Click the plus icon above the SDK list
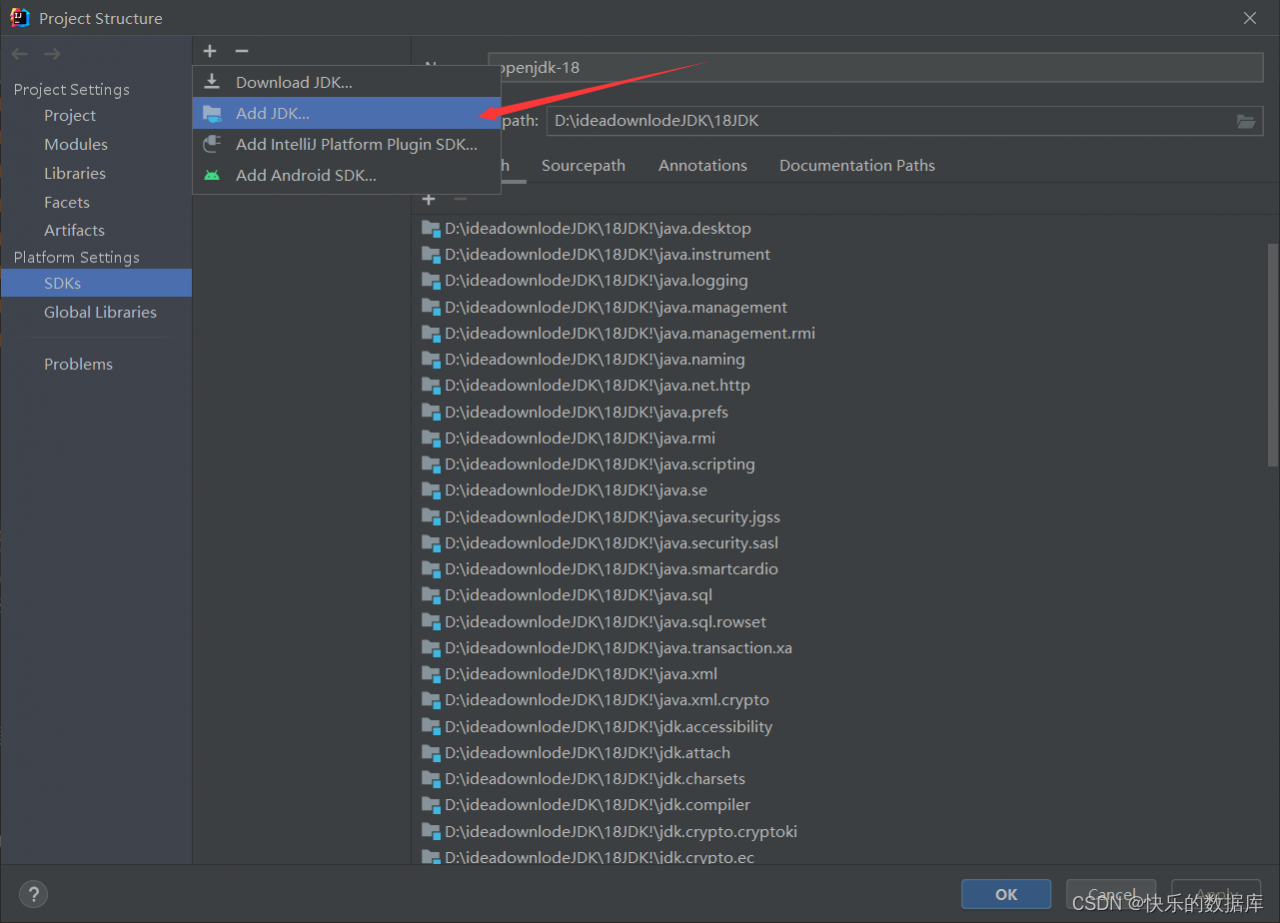1280x923 pixels. [210, 51]
